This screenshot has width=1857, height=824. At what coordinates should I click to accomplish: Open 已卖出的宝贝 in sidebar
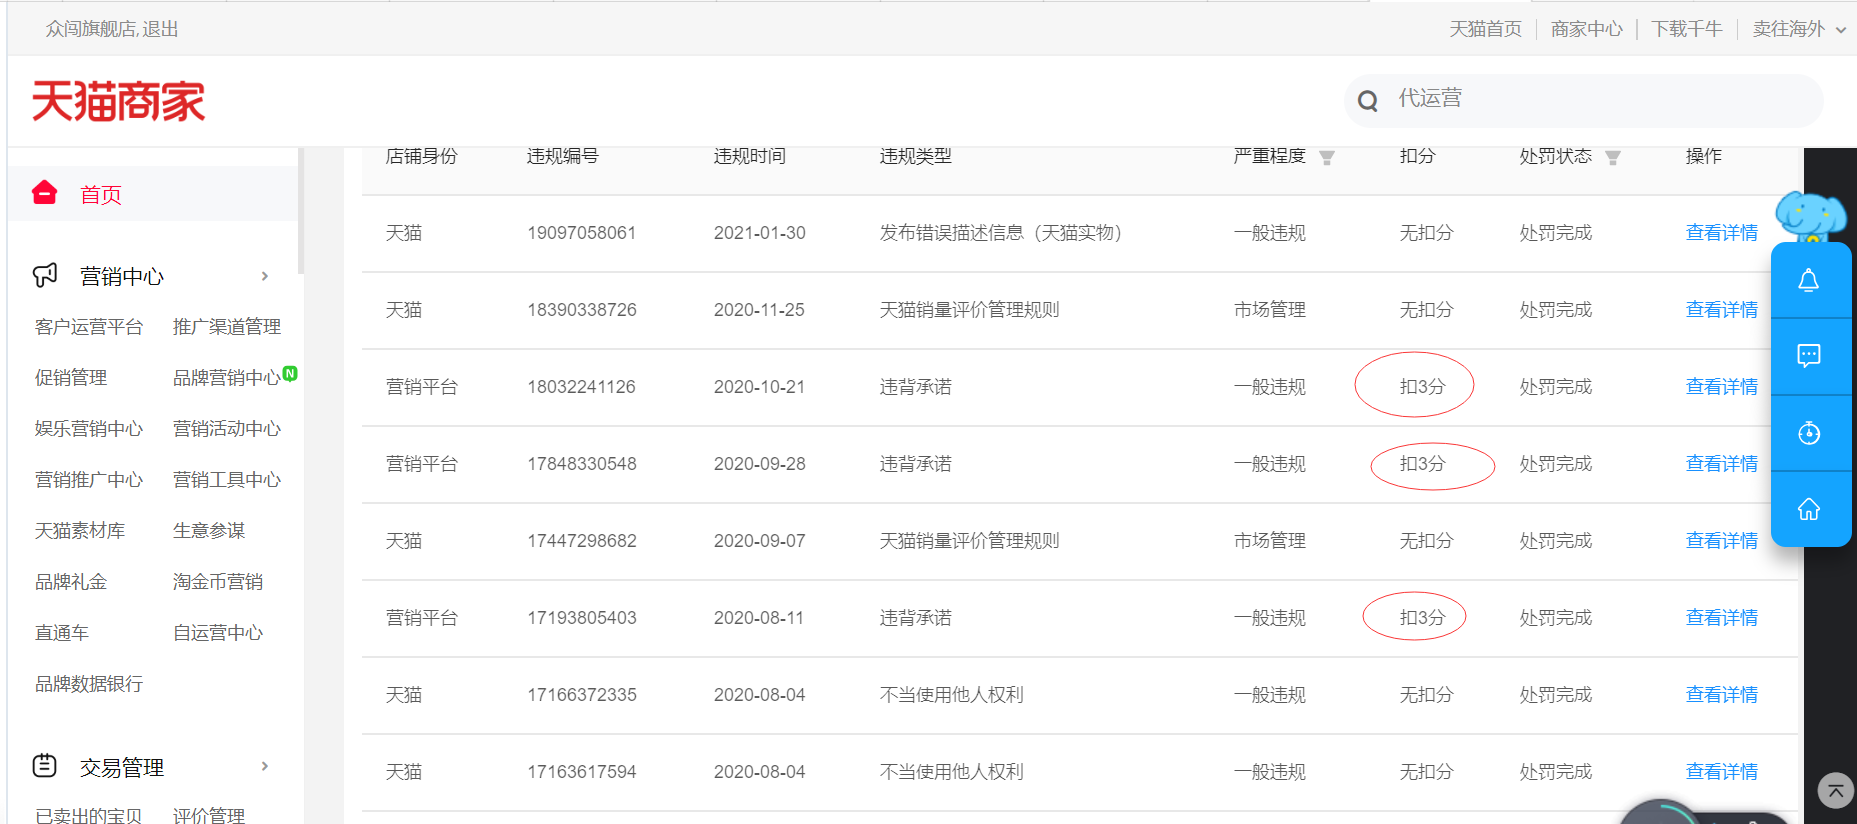[89, 816]
